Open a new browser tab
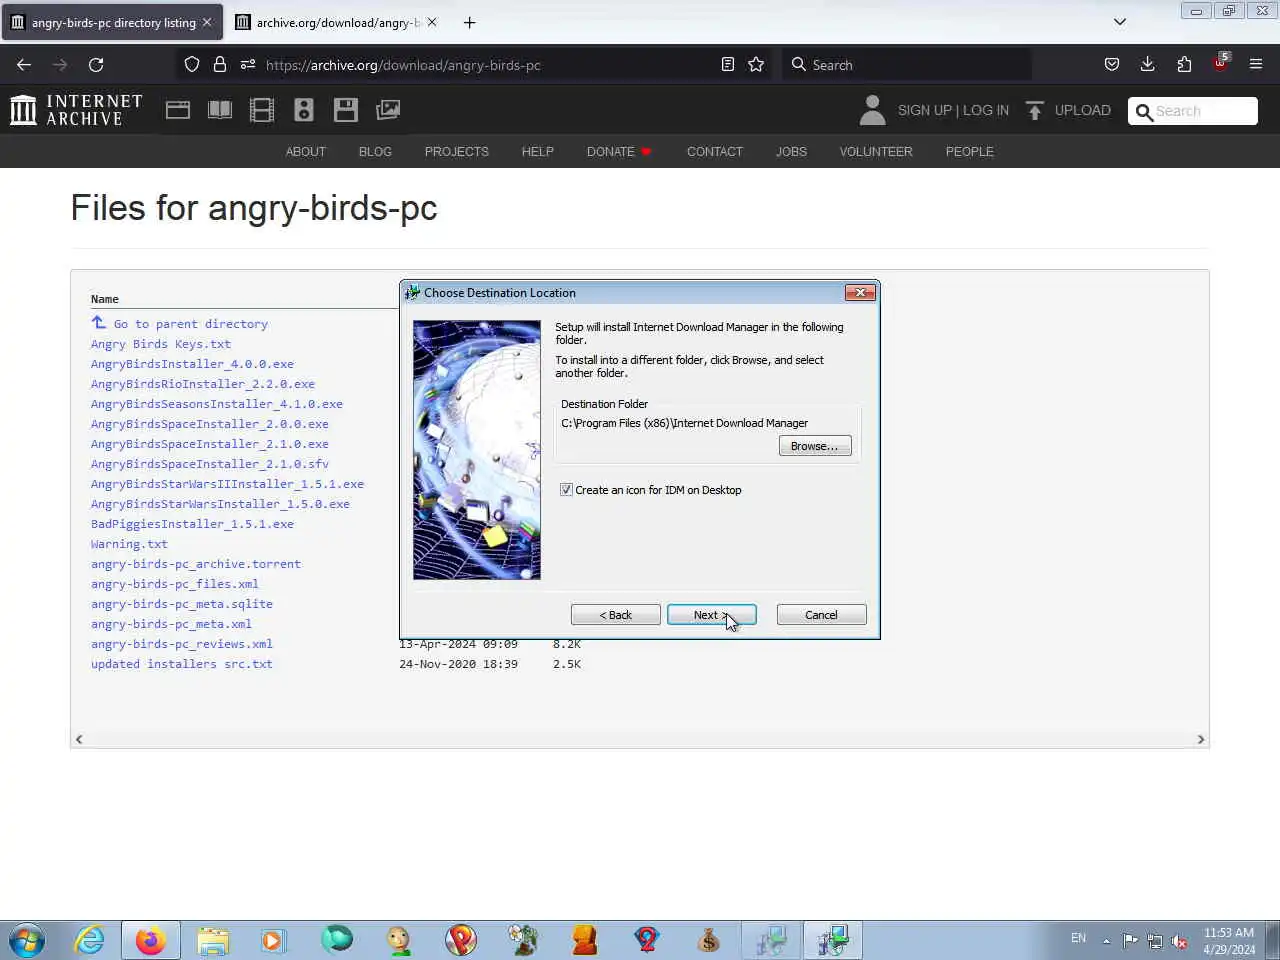The width and height of the screenshot is (1280, 960). 470,22
